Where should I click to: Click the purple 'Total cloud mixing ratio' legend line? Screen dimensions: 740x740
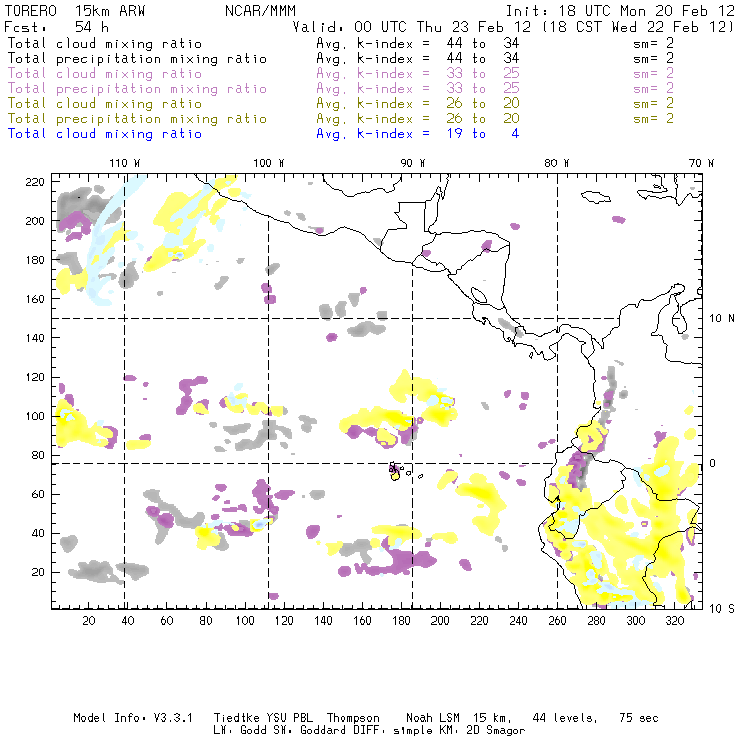pos(105,74)
